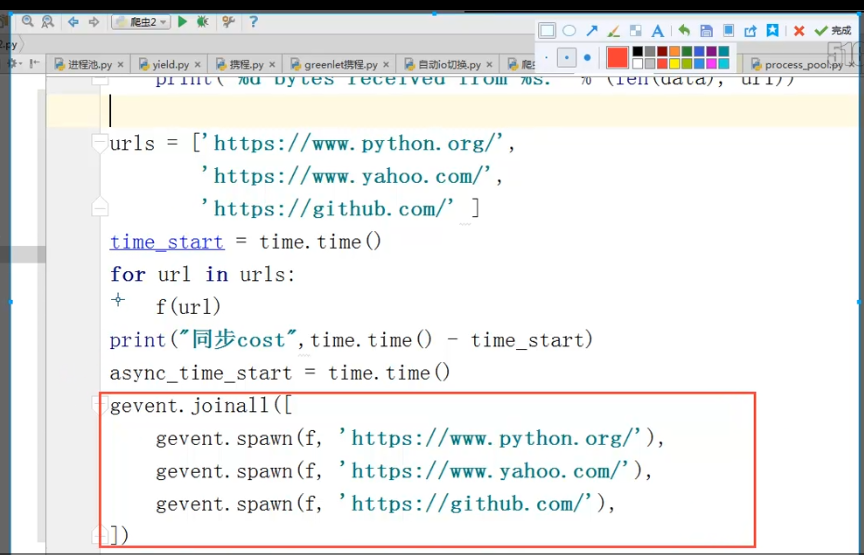Select the rectangle annotation tool
This screenshot has width=864, height=555.
pos(547,30)
